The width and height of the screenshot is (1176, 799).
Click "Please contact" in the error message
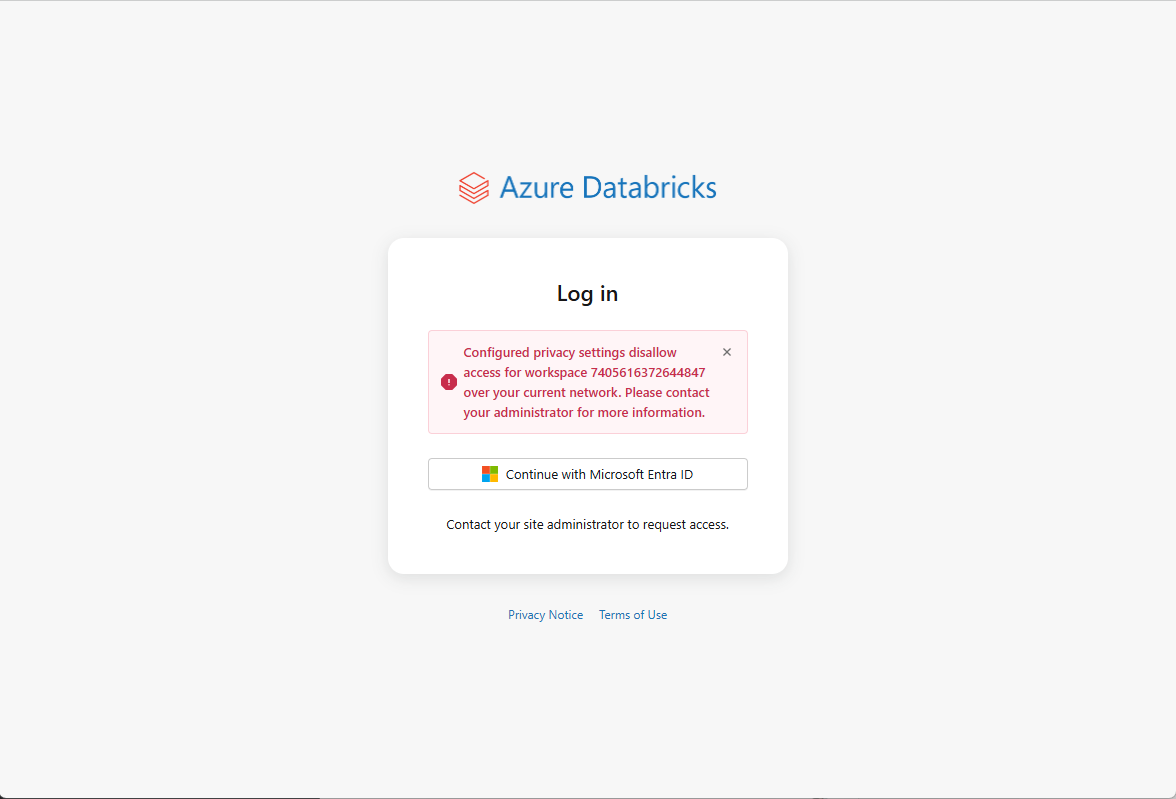pyautogui.click(x=667, y=392)
